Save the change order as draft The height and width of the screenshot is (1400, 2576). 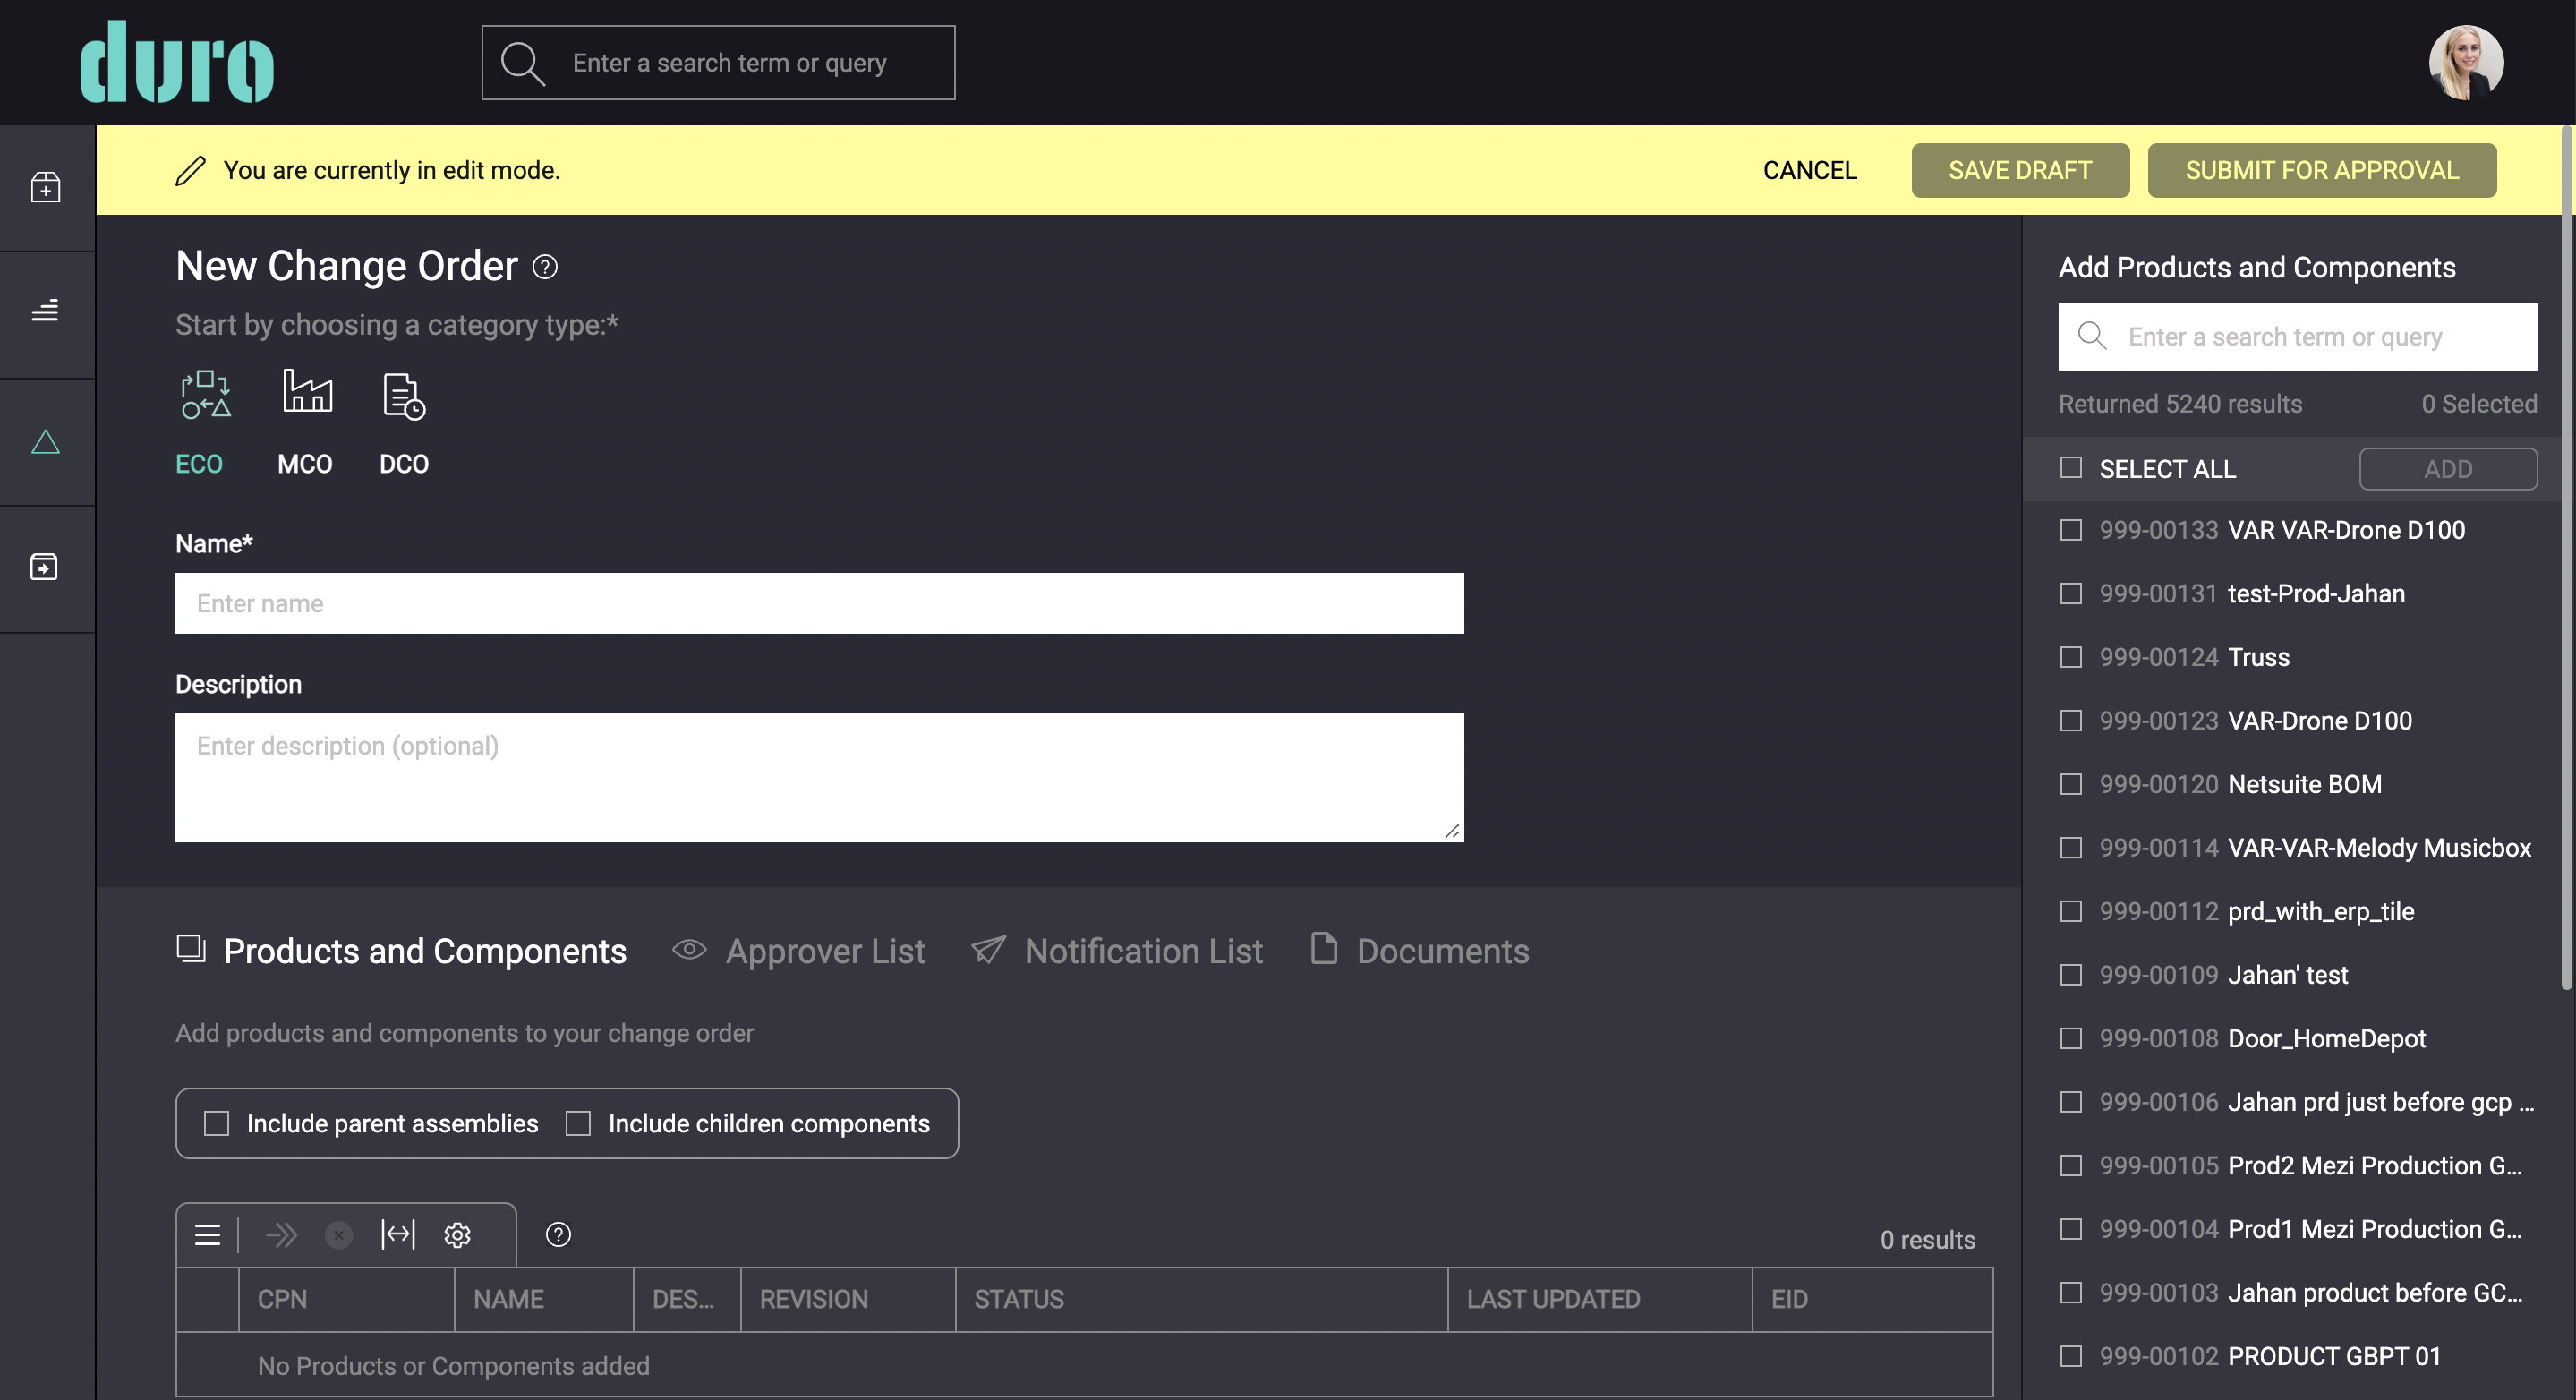[2020, 170]
